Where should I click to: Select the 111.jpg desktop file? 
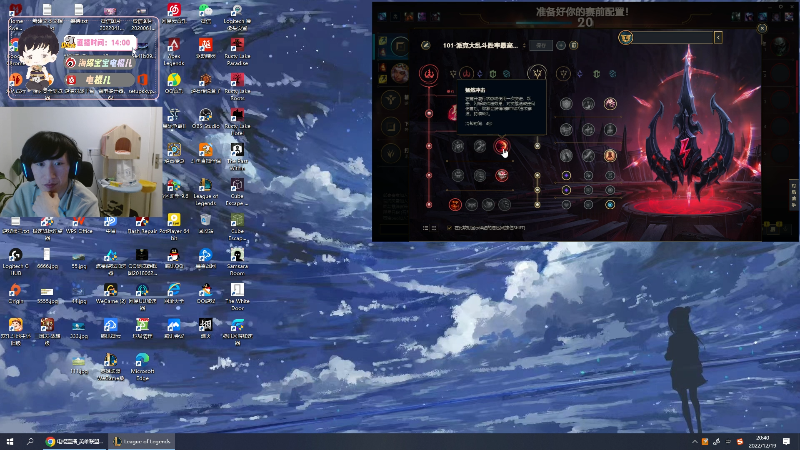click(x=79, y=364)
